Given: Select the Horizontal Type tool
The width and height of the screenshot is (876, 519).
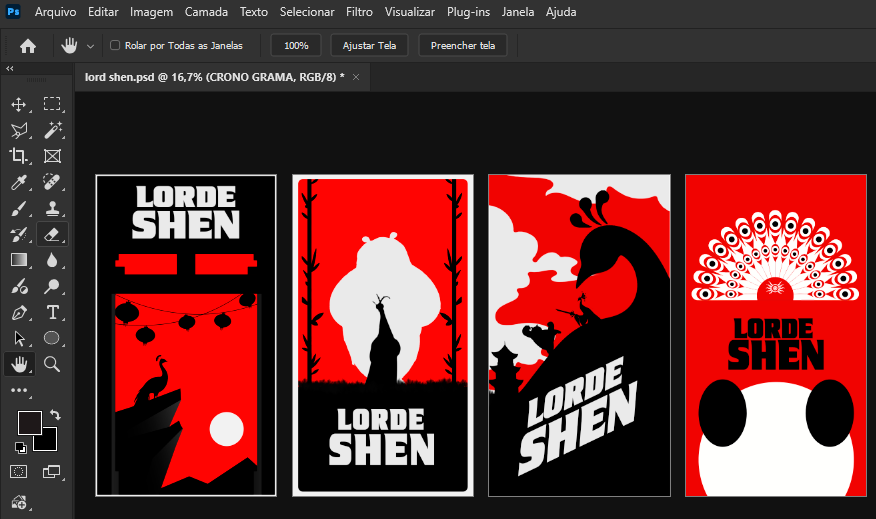Looking at the screenshot, I should tap(52, 312).
